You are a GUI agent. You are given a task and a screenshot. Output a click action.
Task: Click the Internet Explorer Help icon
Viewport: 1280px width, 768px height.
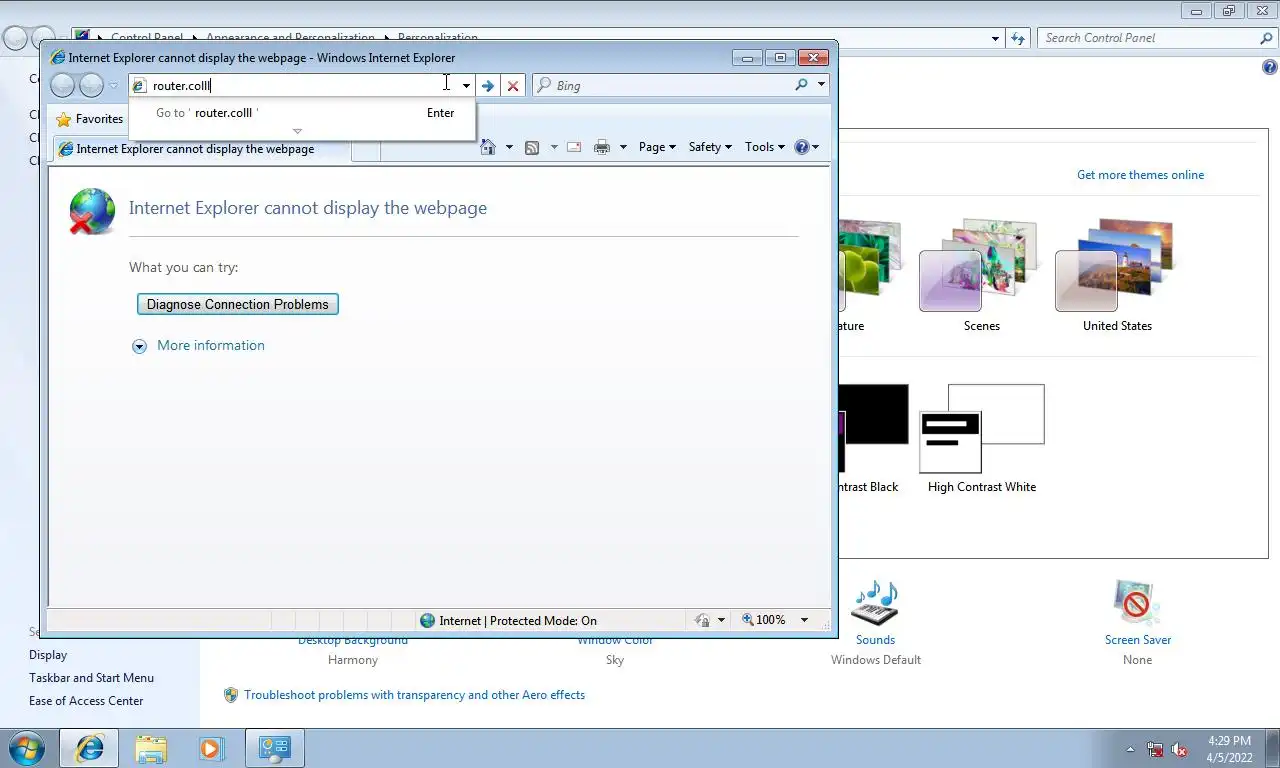pyautogui.click(x=801, y=147)
